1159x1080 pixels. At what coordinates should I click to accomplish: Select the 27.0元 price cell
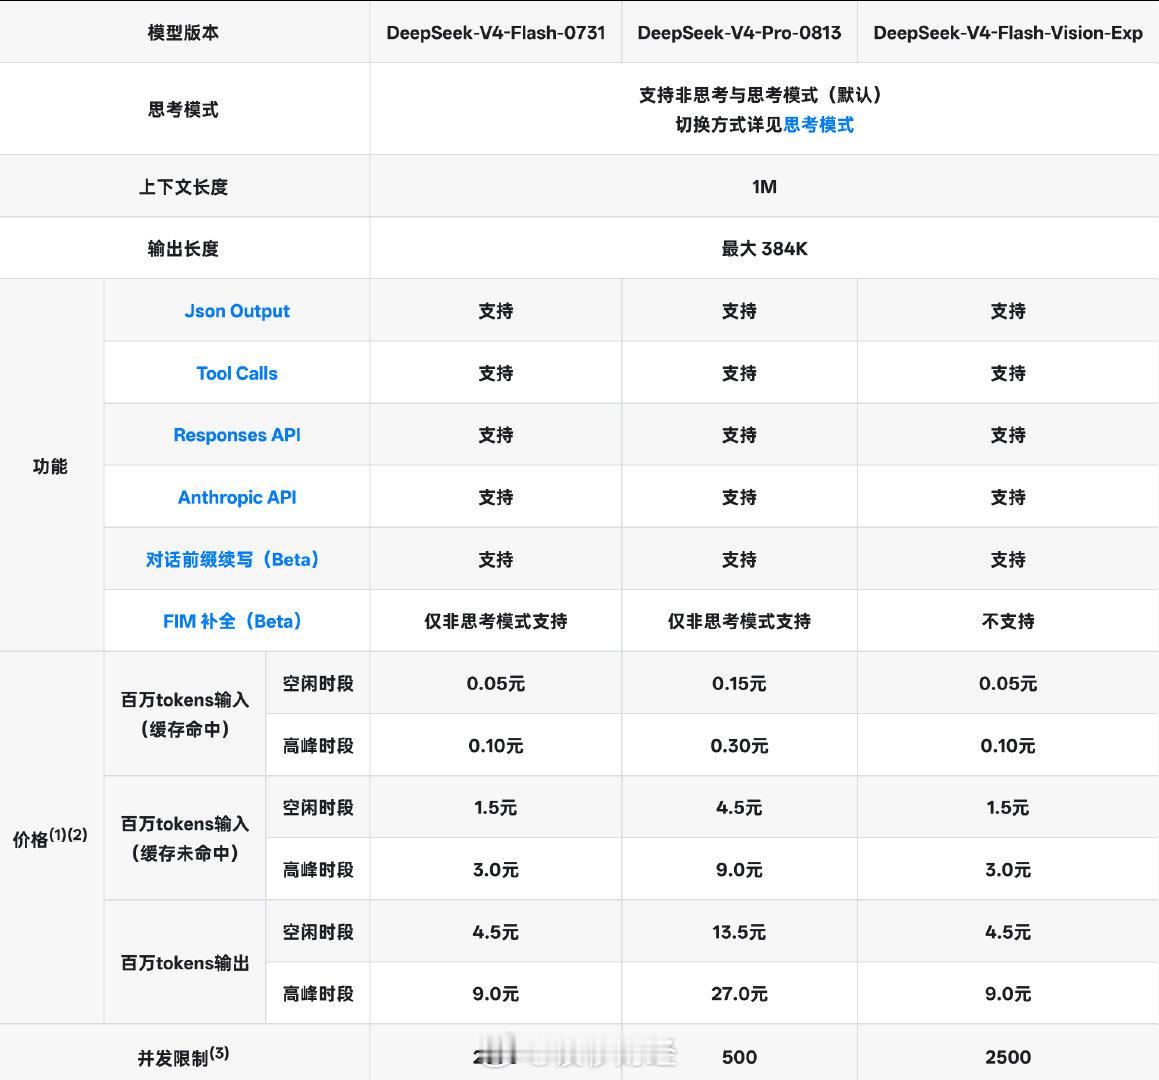[739, 994]
